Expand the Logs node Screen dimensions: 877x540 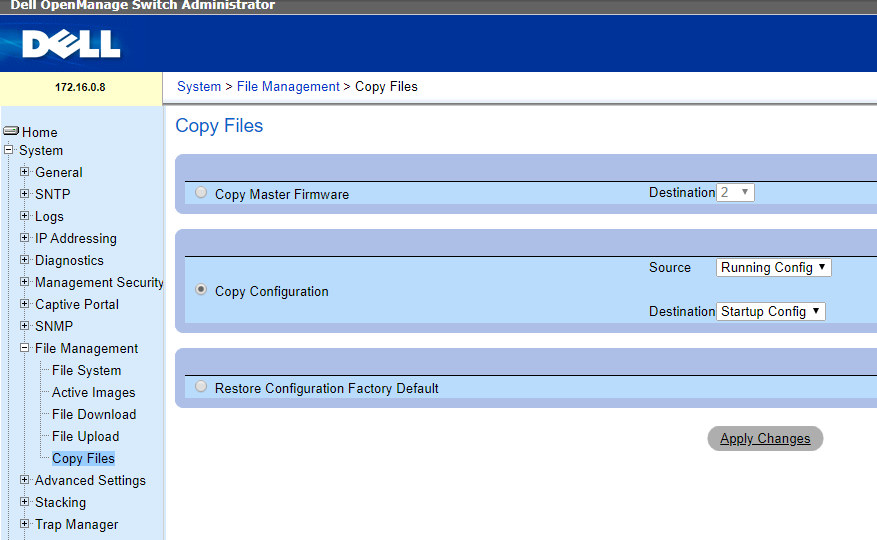pyautogui.click(x=25, y=215)
